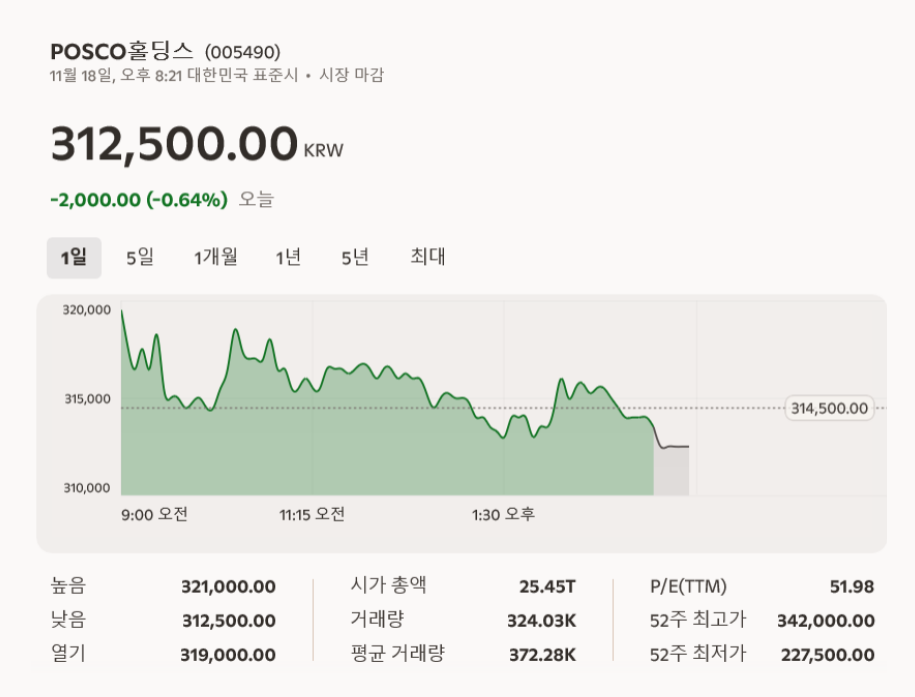Viewport: 915px width, 697px height.
Task: Click the 높음 label
Action: tap(68, 586)
